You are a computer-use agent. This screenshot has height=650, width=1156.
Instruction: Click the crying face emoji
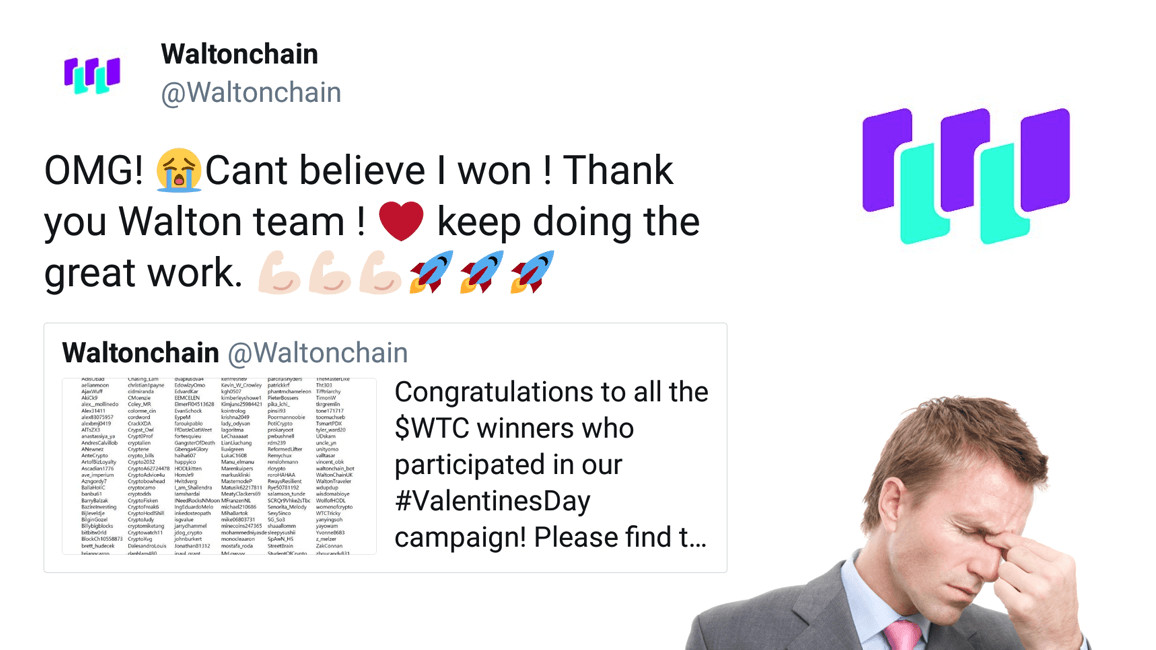[179, 171]
